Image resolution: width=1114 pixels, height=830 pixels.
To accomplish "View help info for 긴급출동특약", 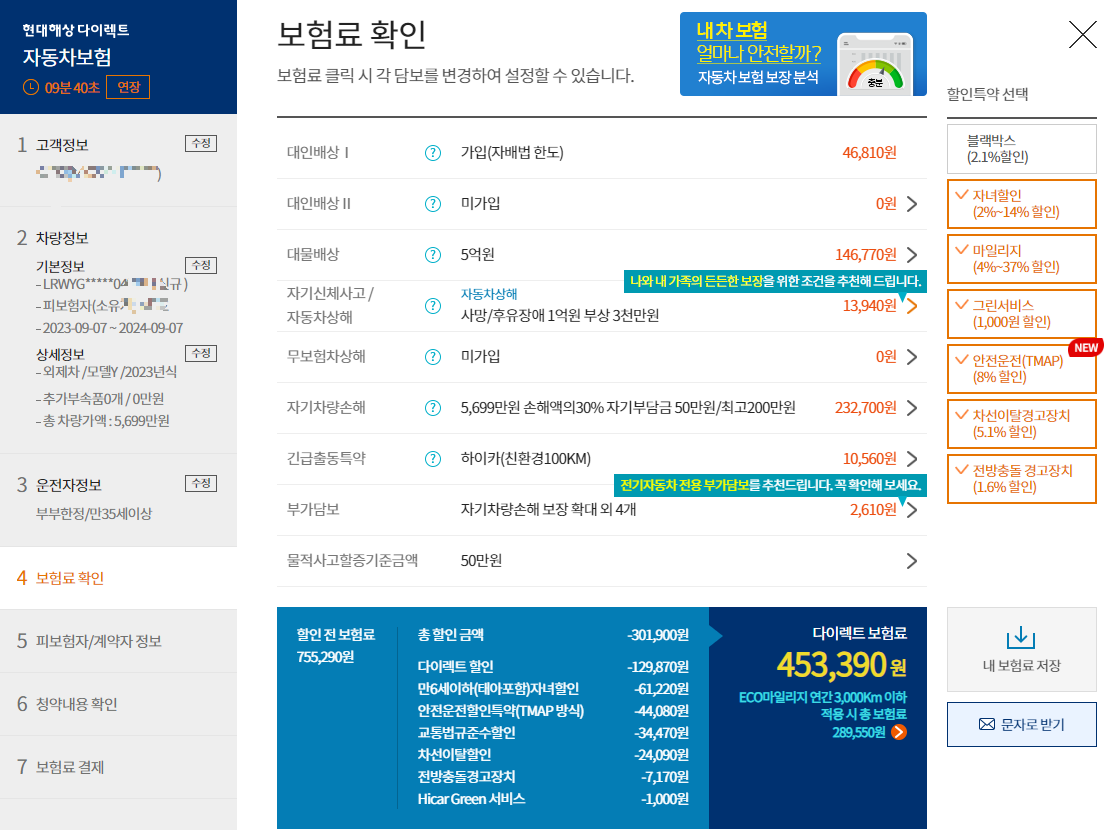I will tap(432, 458).
